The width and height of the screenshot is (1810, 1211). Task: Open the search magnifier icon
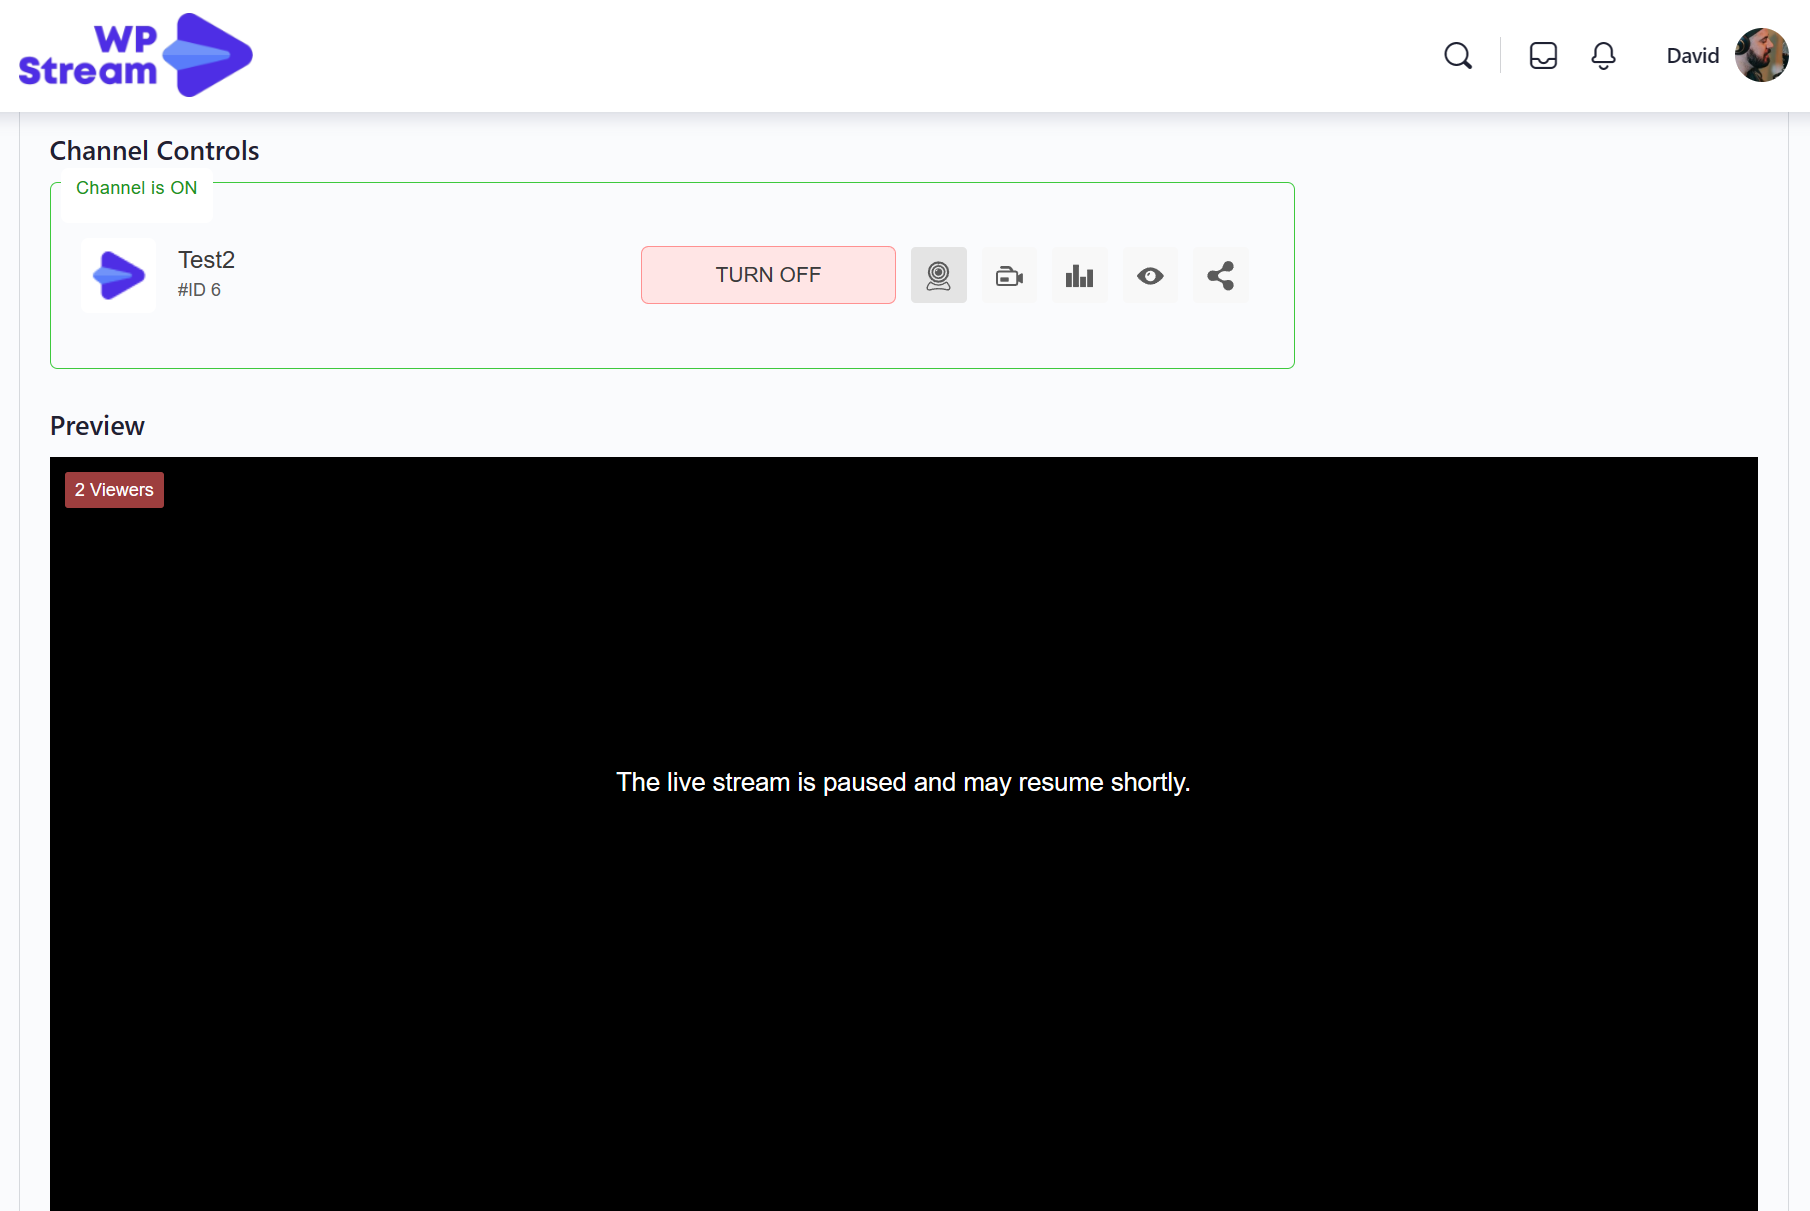coord(1458,56)
